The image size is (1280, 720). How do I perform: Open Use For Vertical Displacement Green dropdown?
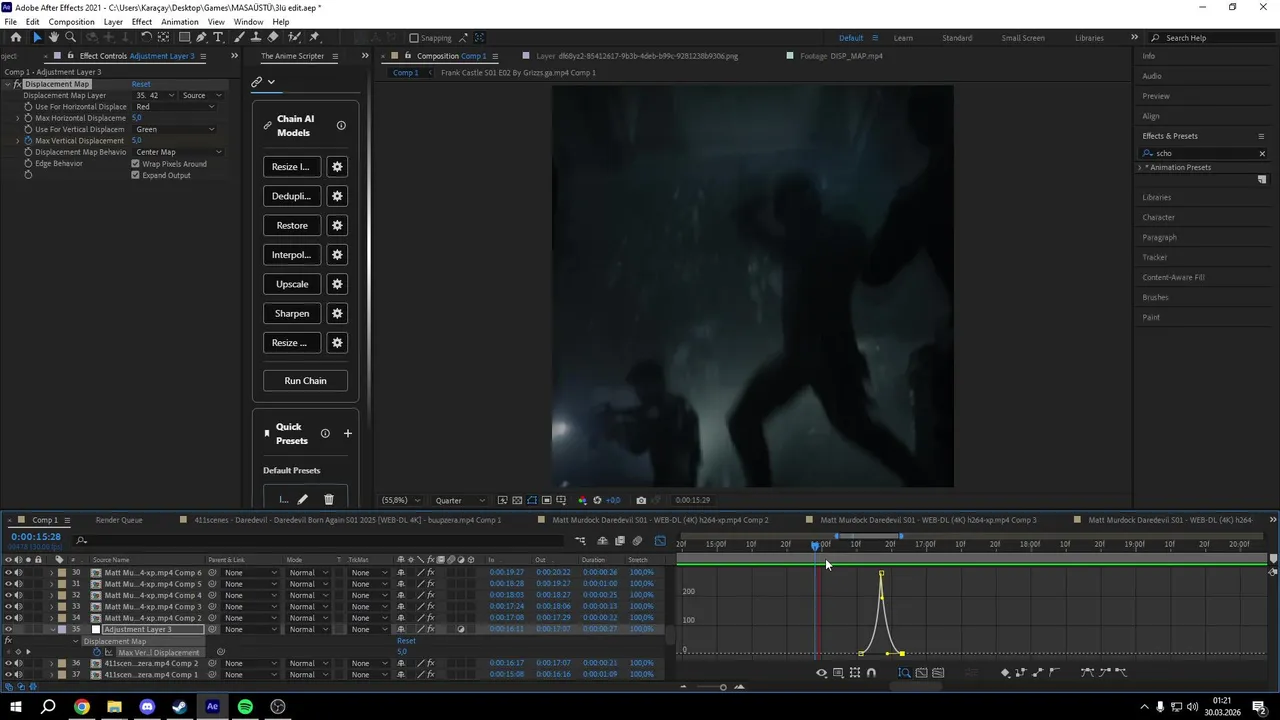(x=175, y=129)
